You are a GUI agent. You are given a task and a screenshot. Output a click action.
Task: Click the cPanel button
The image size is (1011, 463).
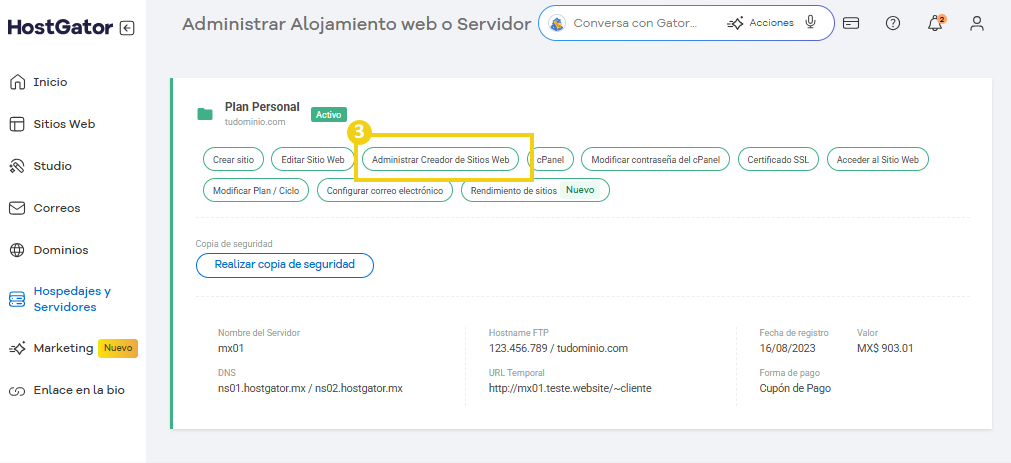549,159
